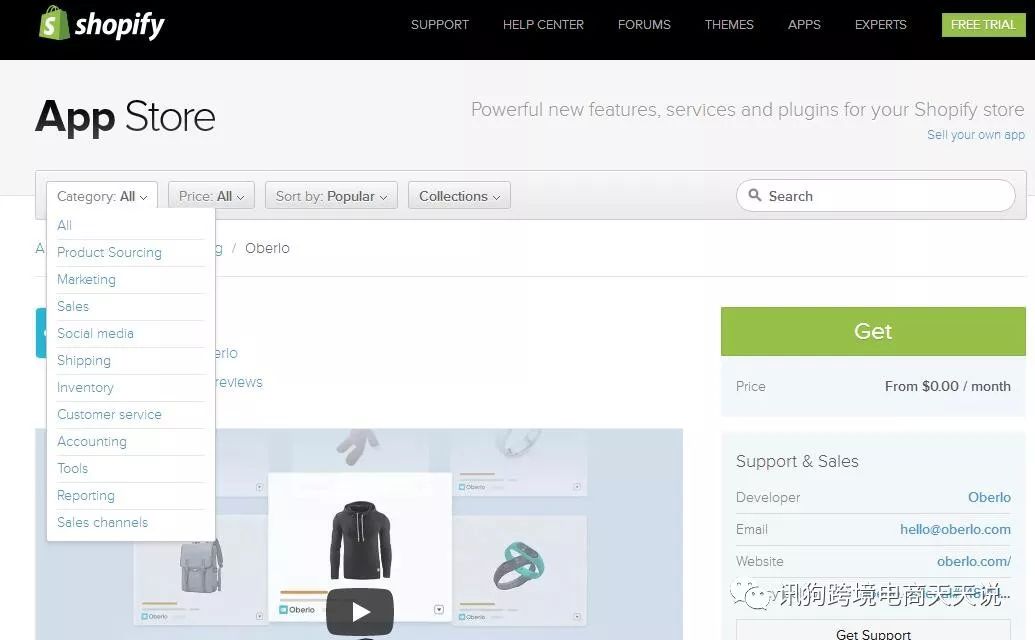This screenshot has height=640, width=1035.
Task: Click the App Store heading
Action: (125, 117)
